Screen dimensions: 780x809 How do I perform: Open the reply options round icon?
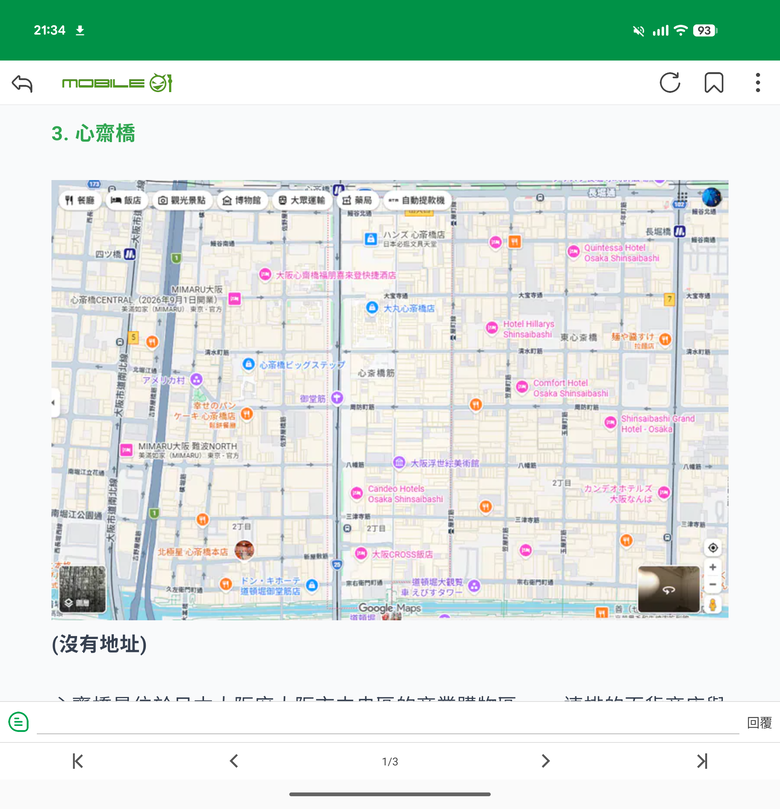click(x=19, y=722)
